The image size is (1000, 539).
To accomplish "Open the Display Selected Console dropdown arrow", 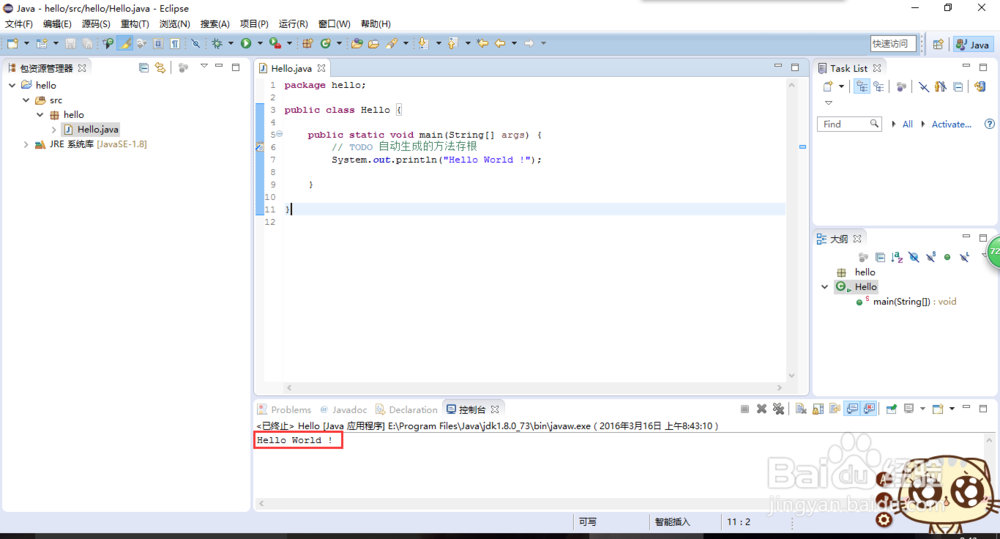I will (x=922, y=409).
